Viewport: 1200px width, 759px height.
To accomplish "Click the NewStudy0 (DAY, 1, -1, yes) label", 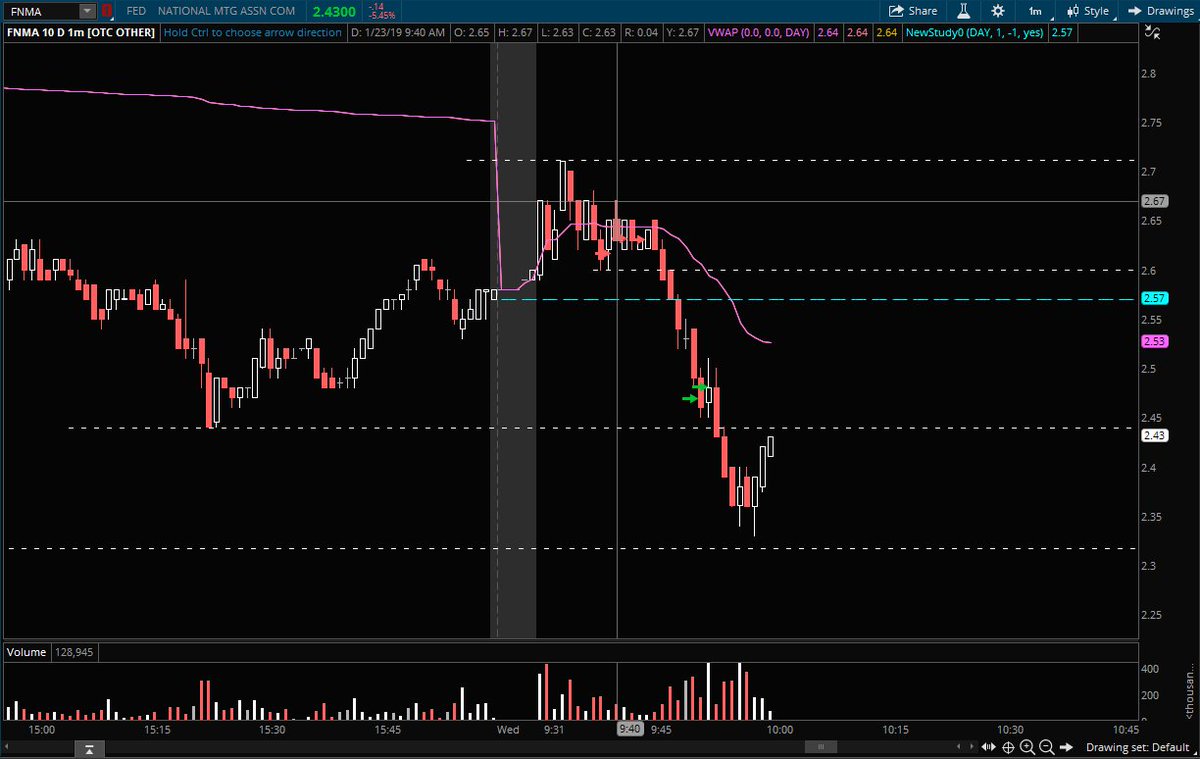I will coord(975,33).
